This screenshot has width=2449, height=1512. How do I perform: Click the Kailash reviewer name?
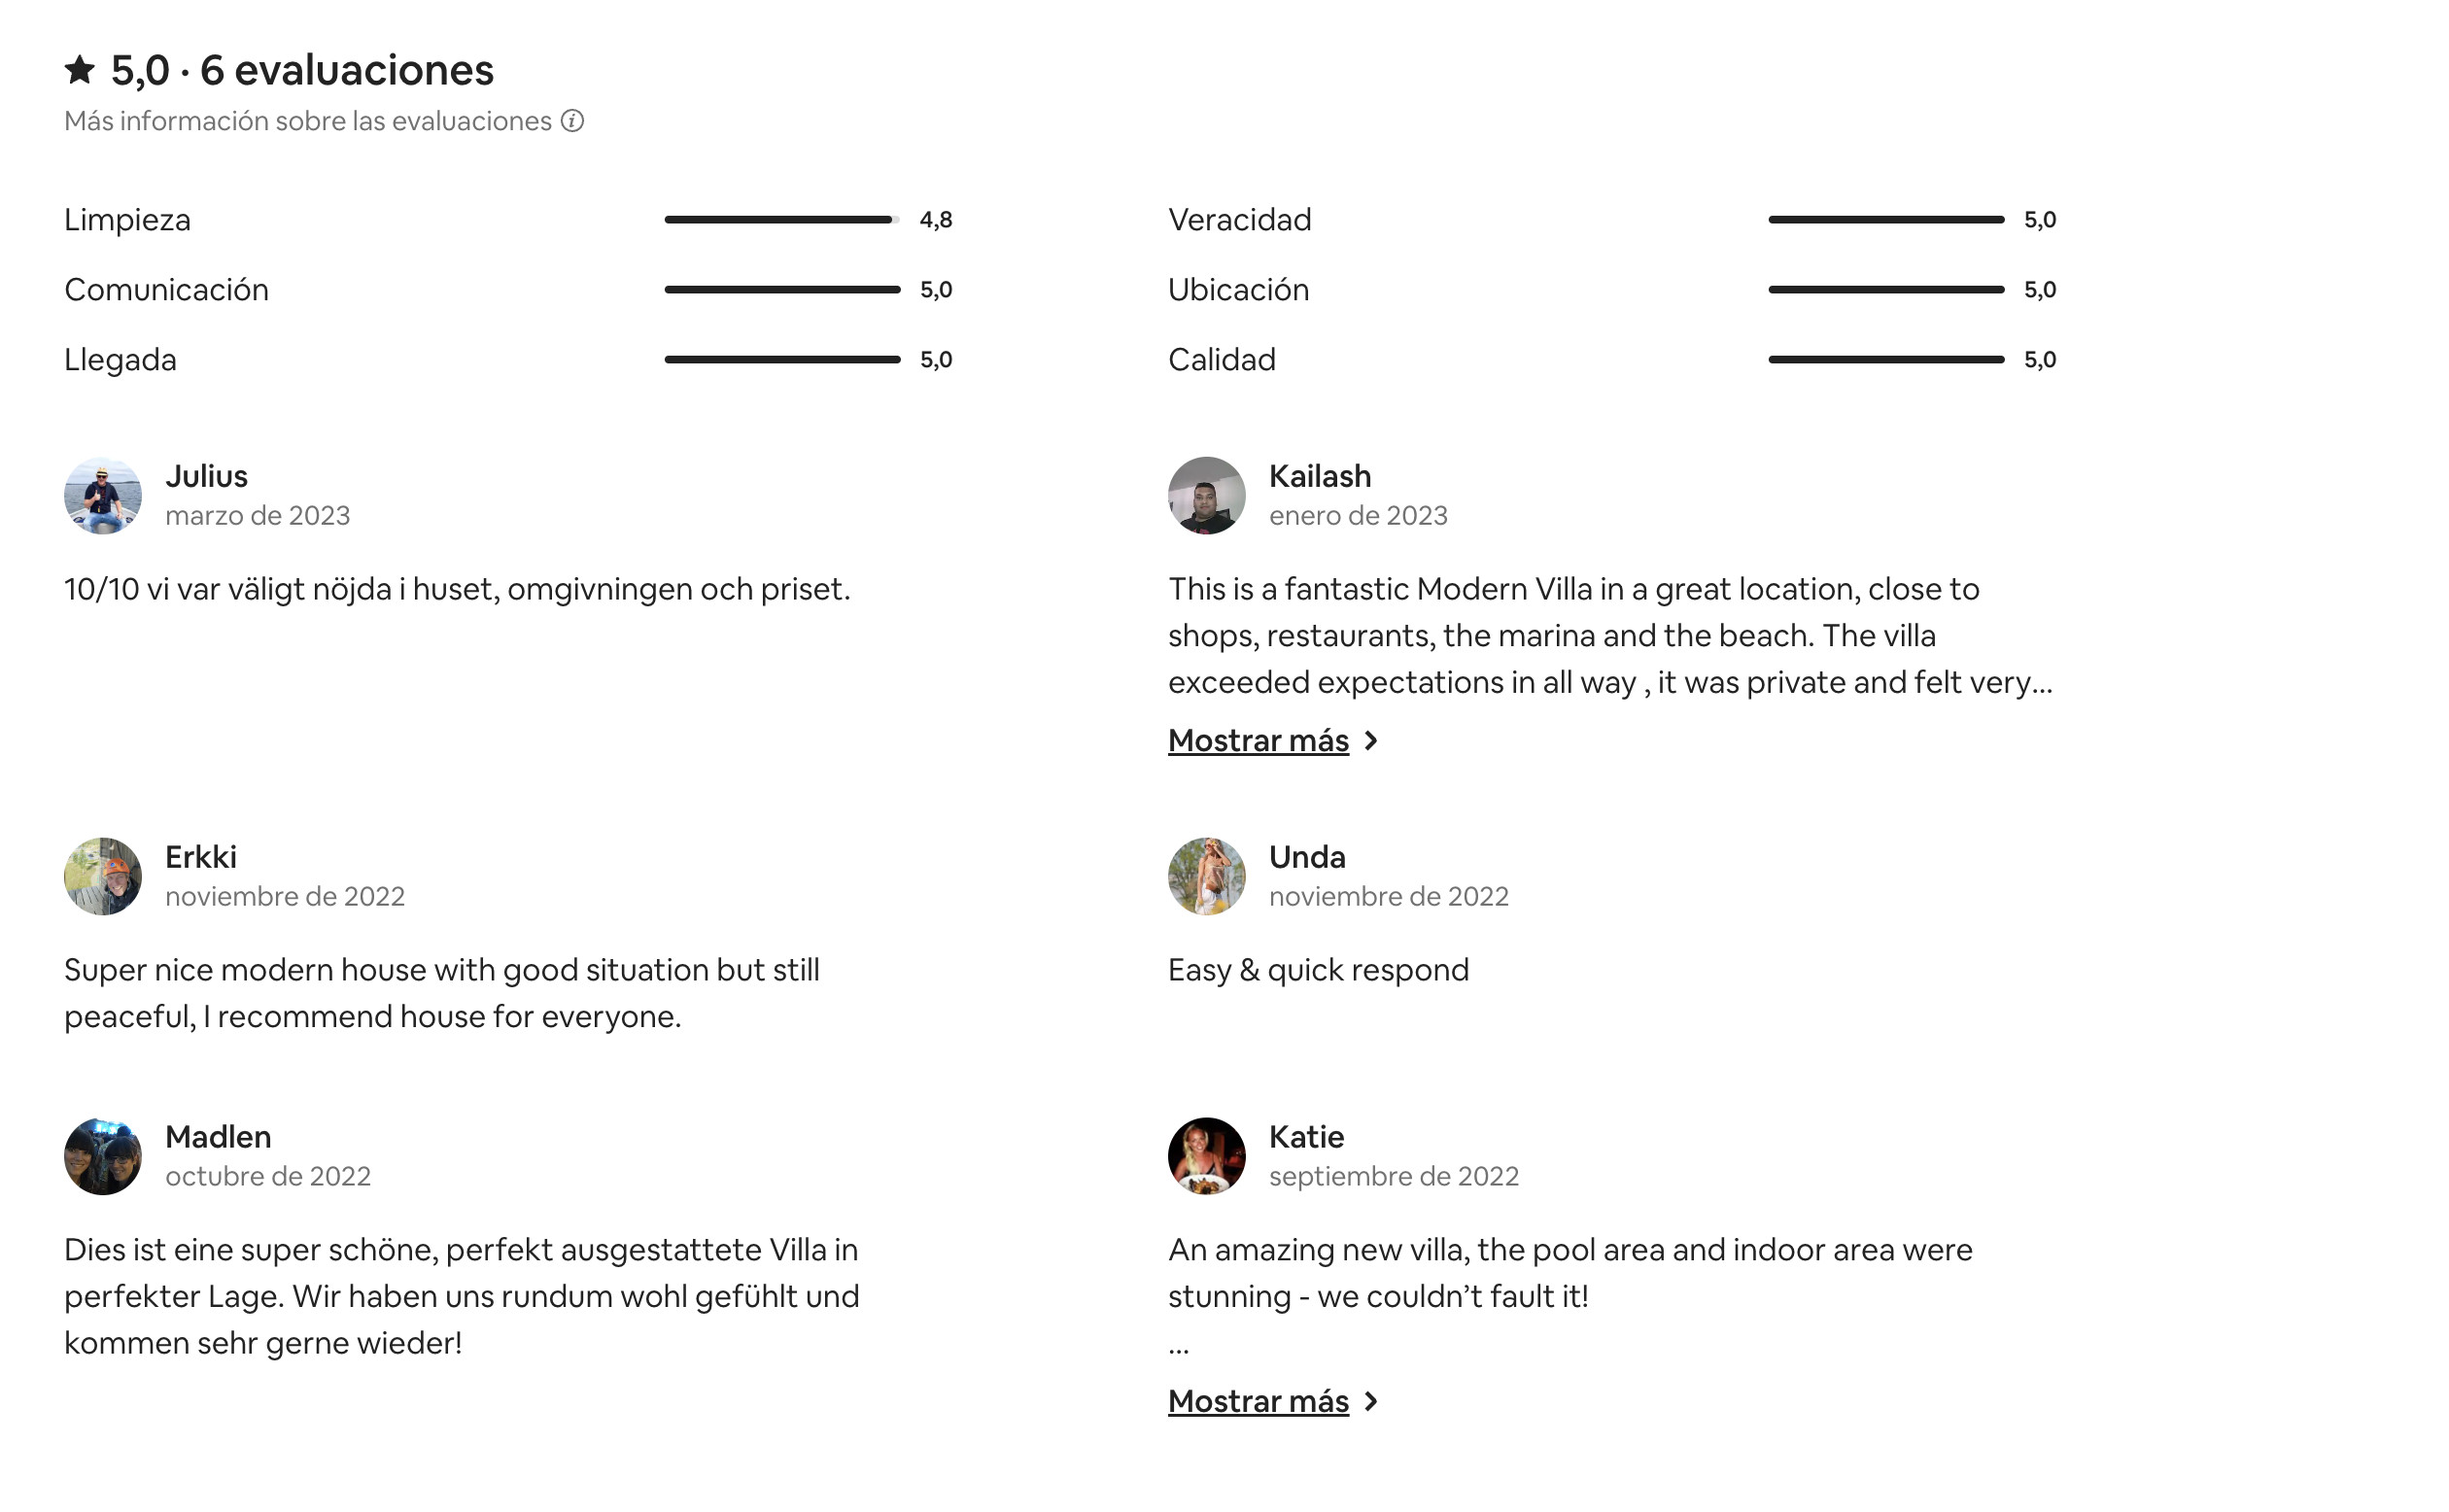[x=1320, y=476]
